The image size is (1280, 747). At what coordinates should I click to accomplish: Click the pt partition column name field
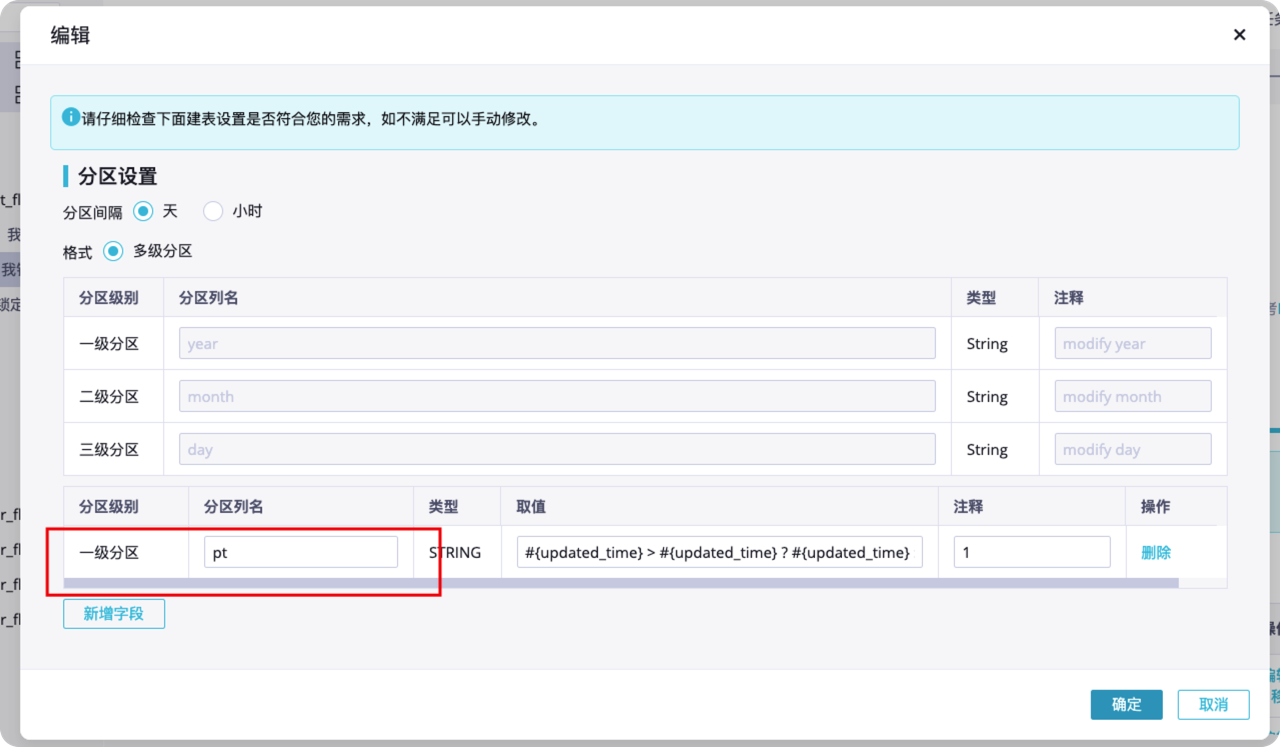point(301,552)
